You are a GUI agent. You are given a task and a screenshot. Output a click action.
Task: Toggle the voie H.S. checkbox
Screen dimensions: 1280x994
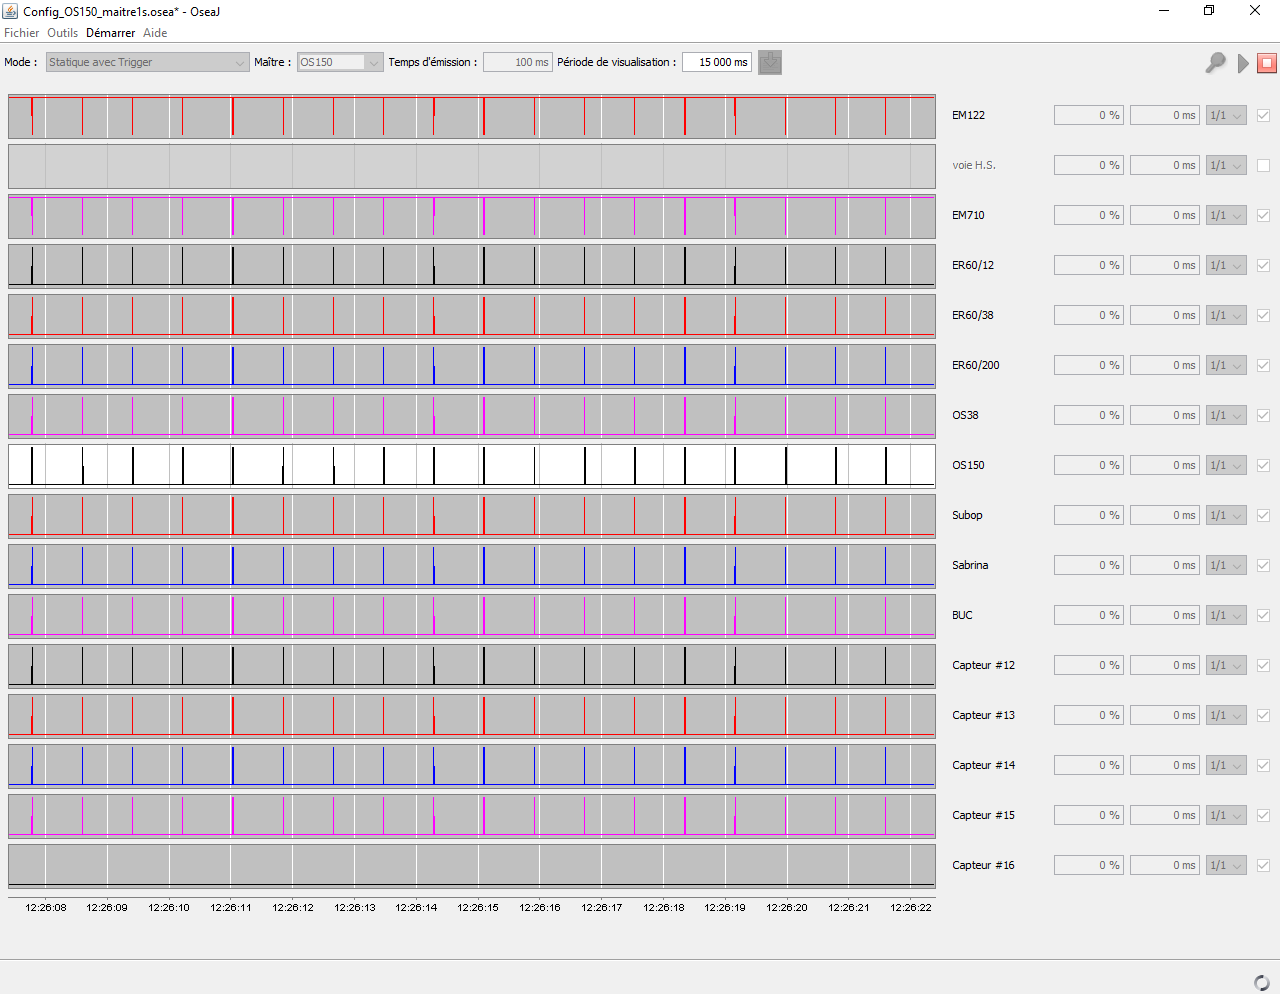[1263, 165]
